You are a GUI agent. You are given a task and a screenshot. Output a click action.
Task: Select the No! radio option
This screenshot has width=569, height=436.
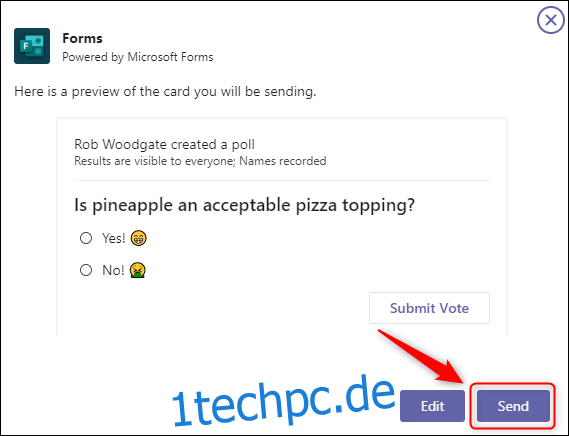(x=86, y=270)
